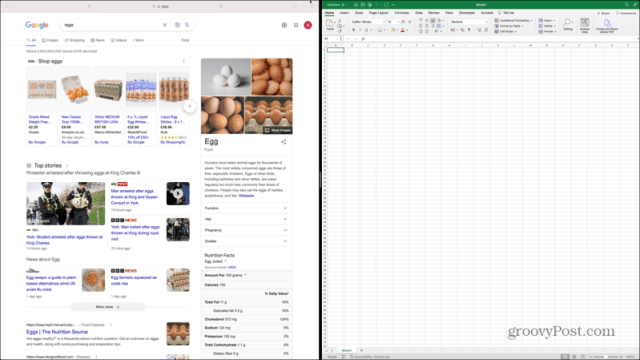Open the Cell Styles dropdown

click(506, 31)
